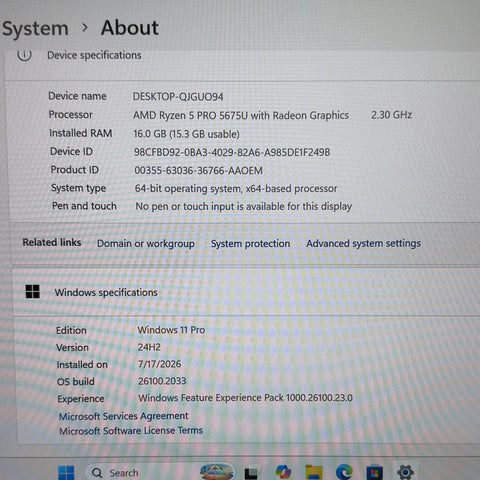Click the Device ID value 98CFBD92-0BA3-4029
The image size is (480, 480).
pyautogui.click(x=232, y=152)
